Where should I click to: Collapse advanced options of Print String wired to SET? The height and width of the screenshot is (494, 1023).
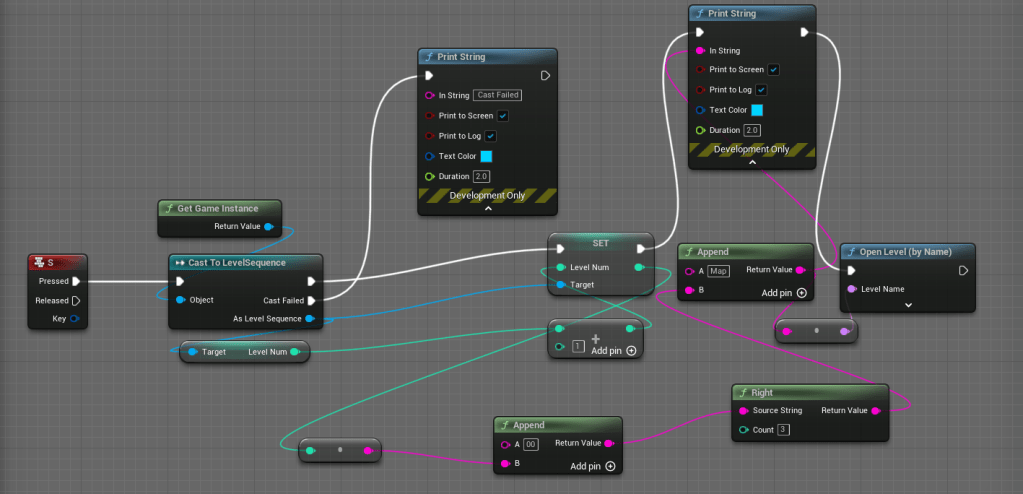click(x=752, y=163)
